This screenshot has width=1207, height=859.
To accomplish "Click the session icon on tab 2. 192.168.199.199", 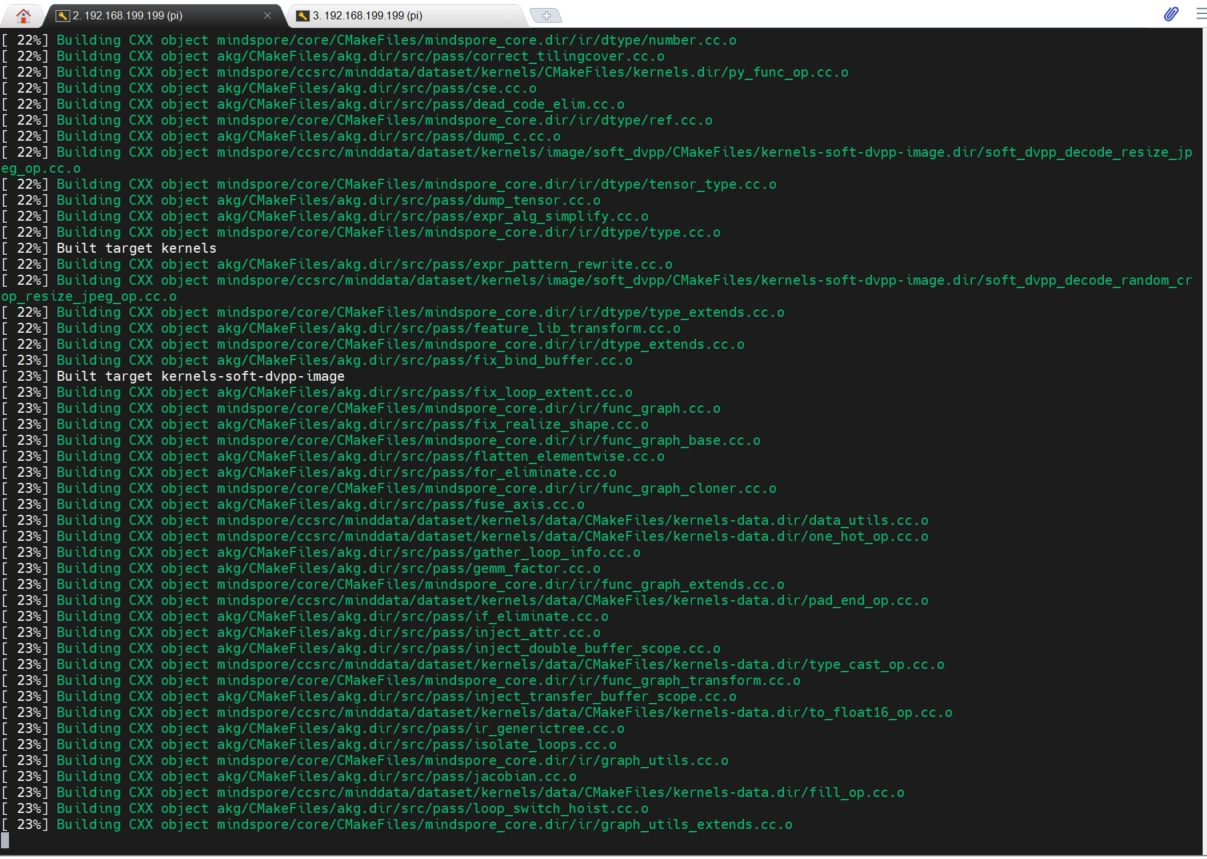I will 63,16.
